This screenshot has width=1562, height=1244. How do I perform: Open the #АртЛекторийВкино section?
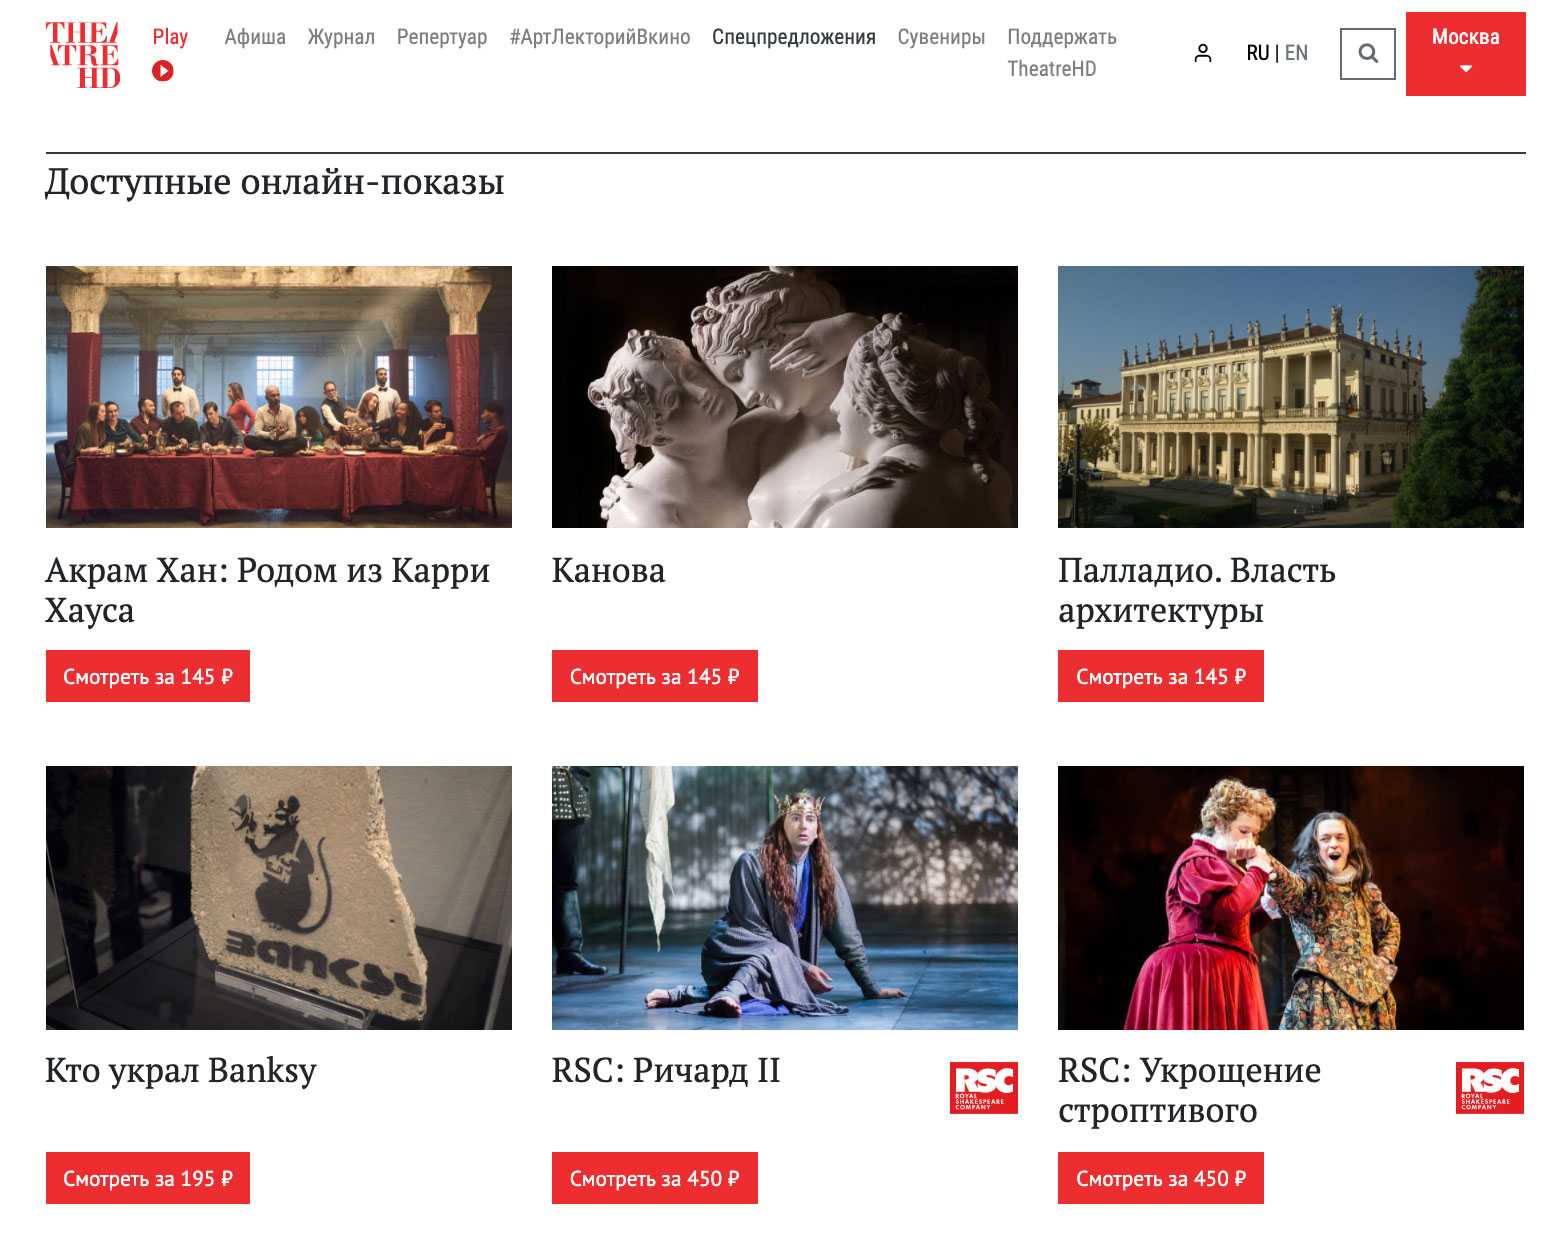tap(600, 37)
